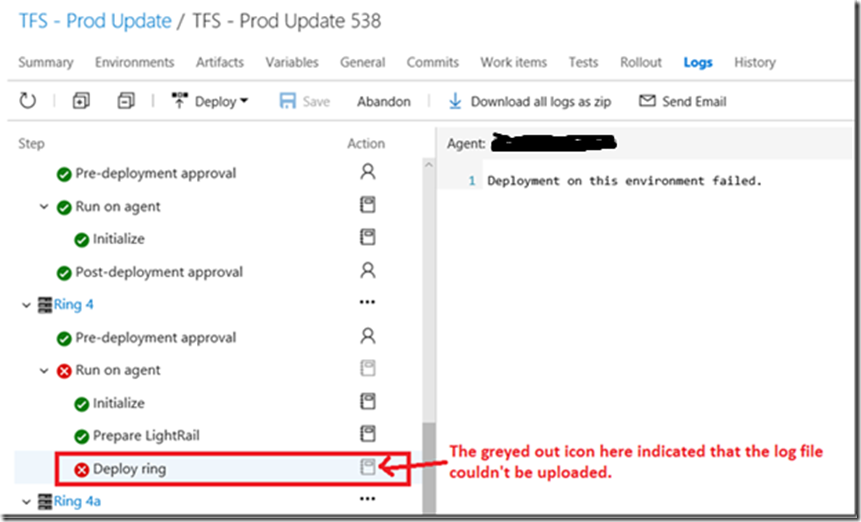This screenshot has height=522, width=861.
Task: Open the Ring 4a environment link
Action: point(77,502)
